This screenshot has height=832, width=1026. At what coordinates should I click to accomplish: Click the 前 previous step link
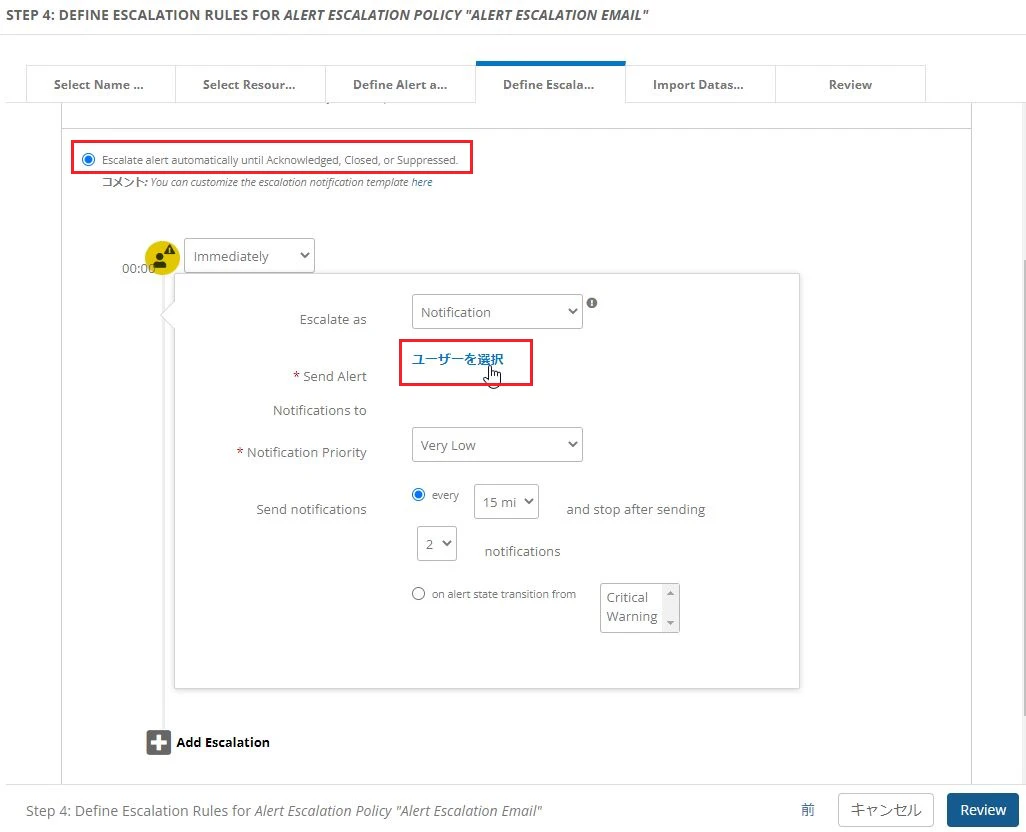tap(807, 810)
